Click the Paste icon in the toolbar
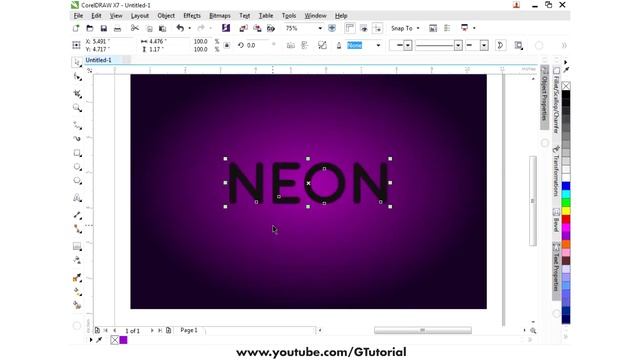Screen dimensions: 640x360 [162, 29]
